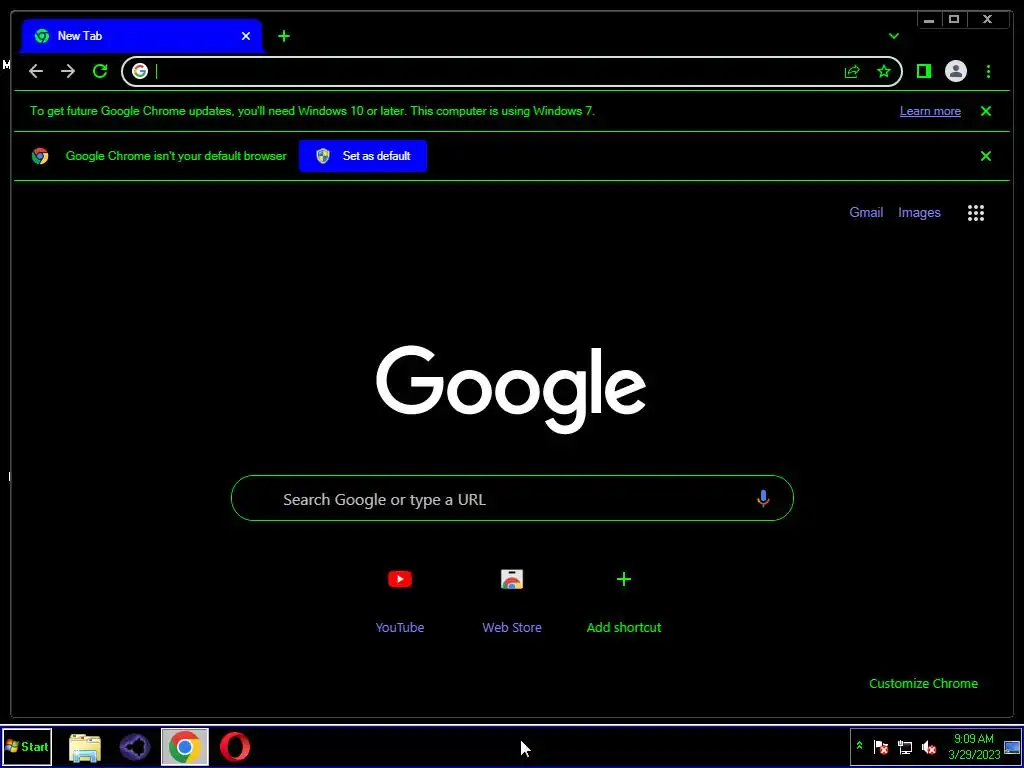Dismiss the Windows 10 update notice
The width and height of the screenshot is (1024, 768).
tap(986, 111)
